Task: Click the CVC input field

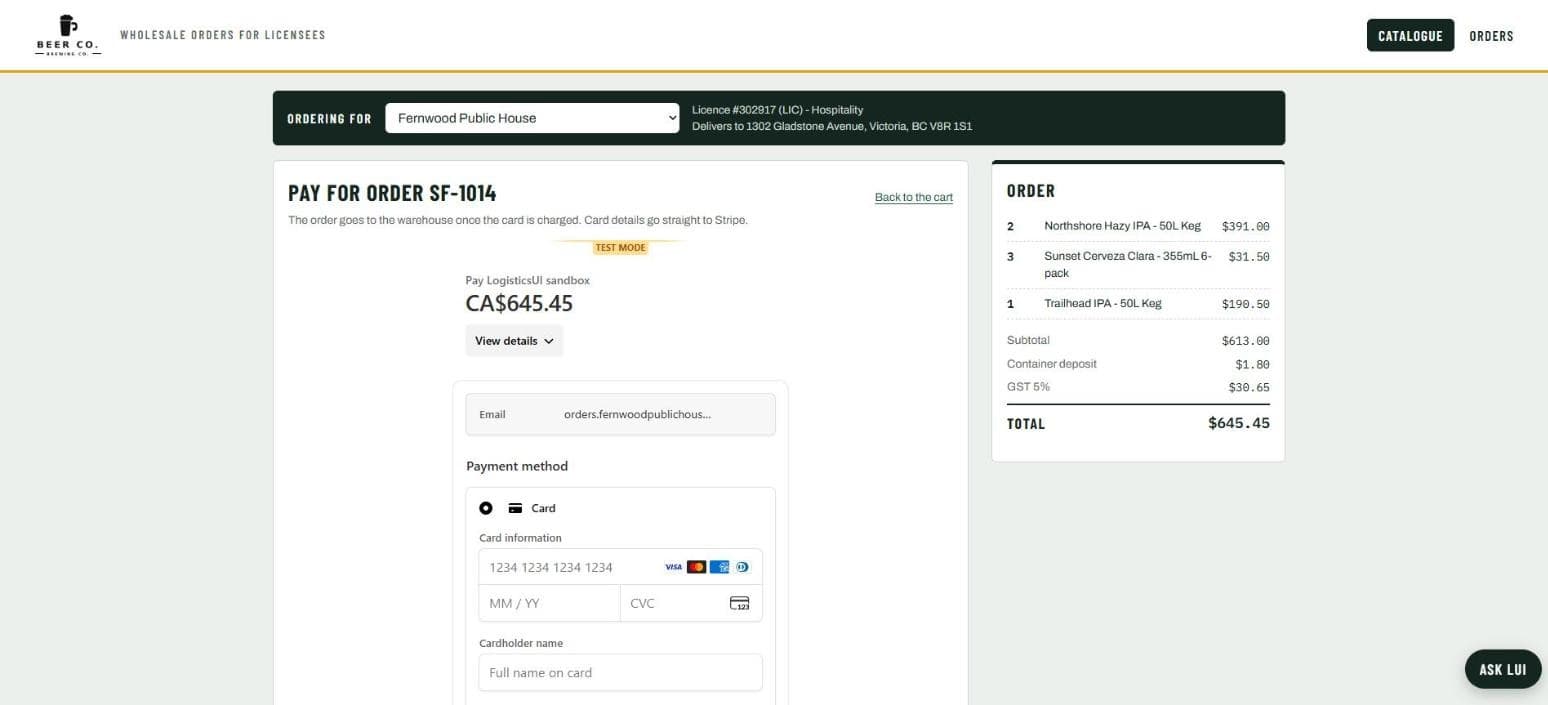Action: tap(691, 603)
